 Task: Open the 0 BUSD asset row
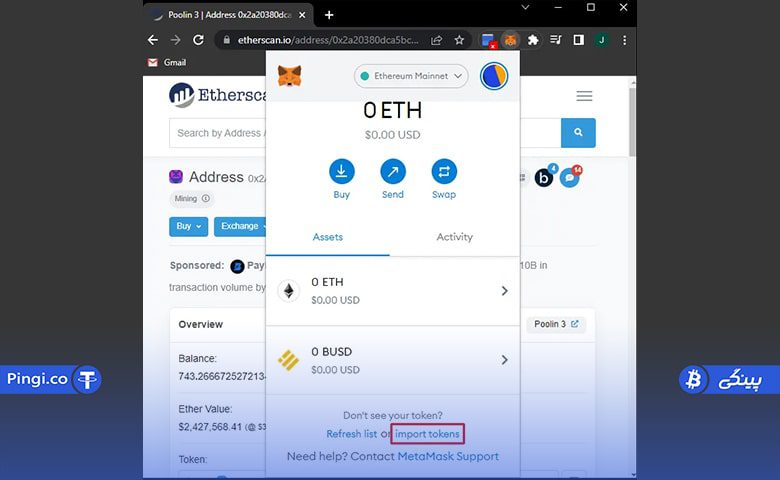[x=393, y=360]
